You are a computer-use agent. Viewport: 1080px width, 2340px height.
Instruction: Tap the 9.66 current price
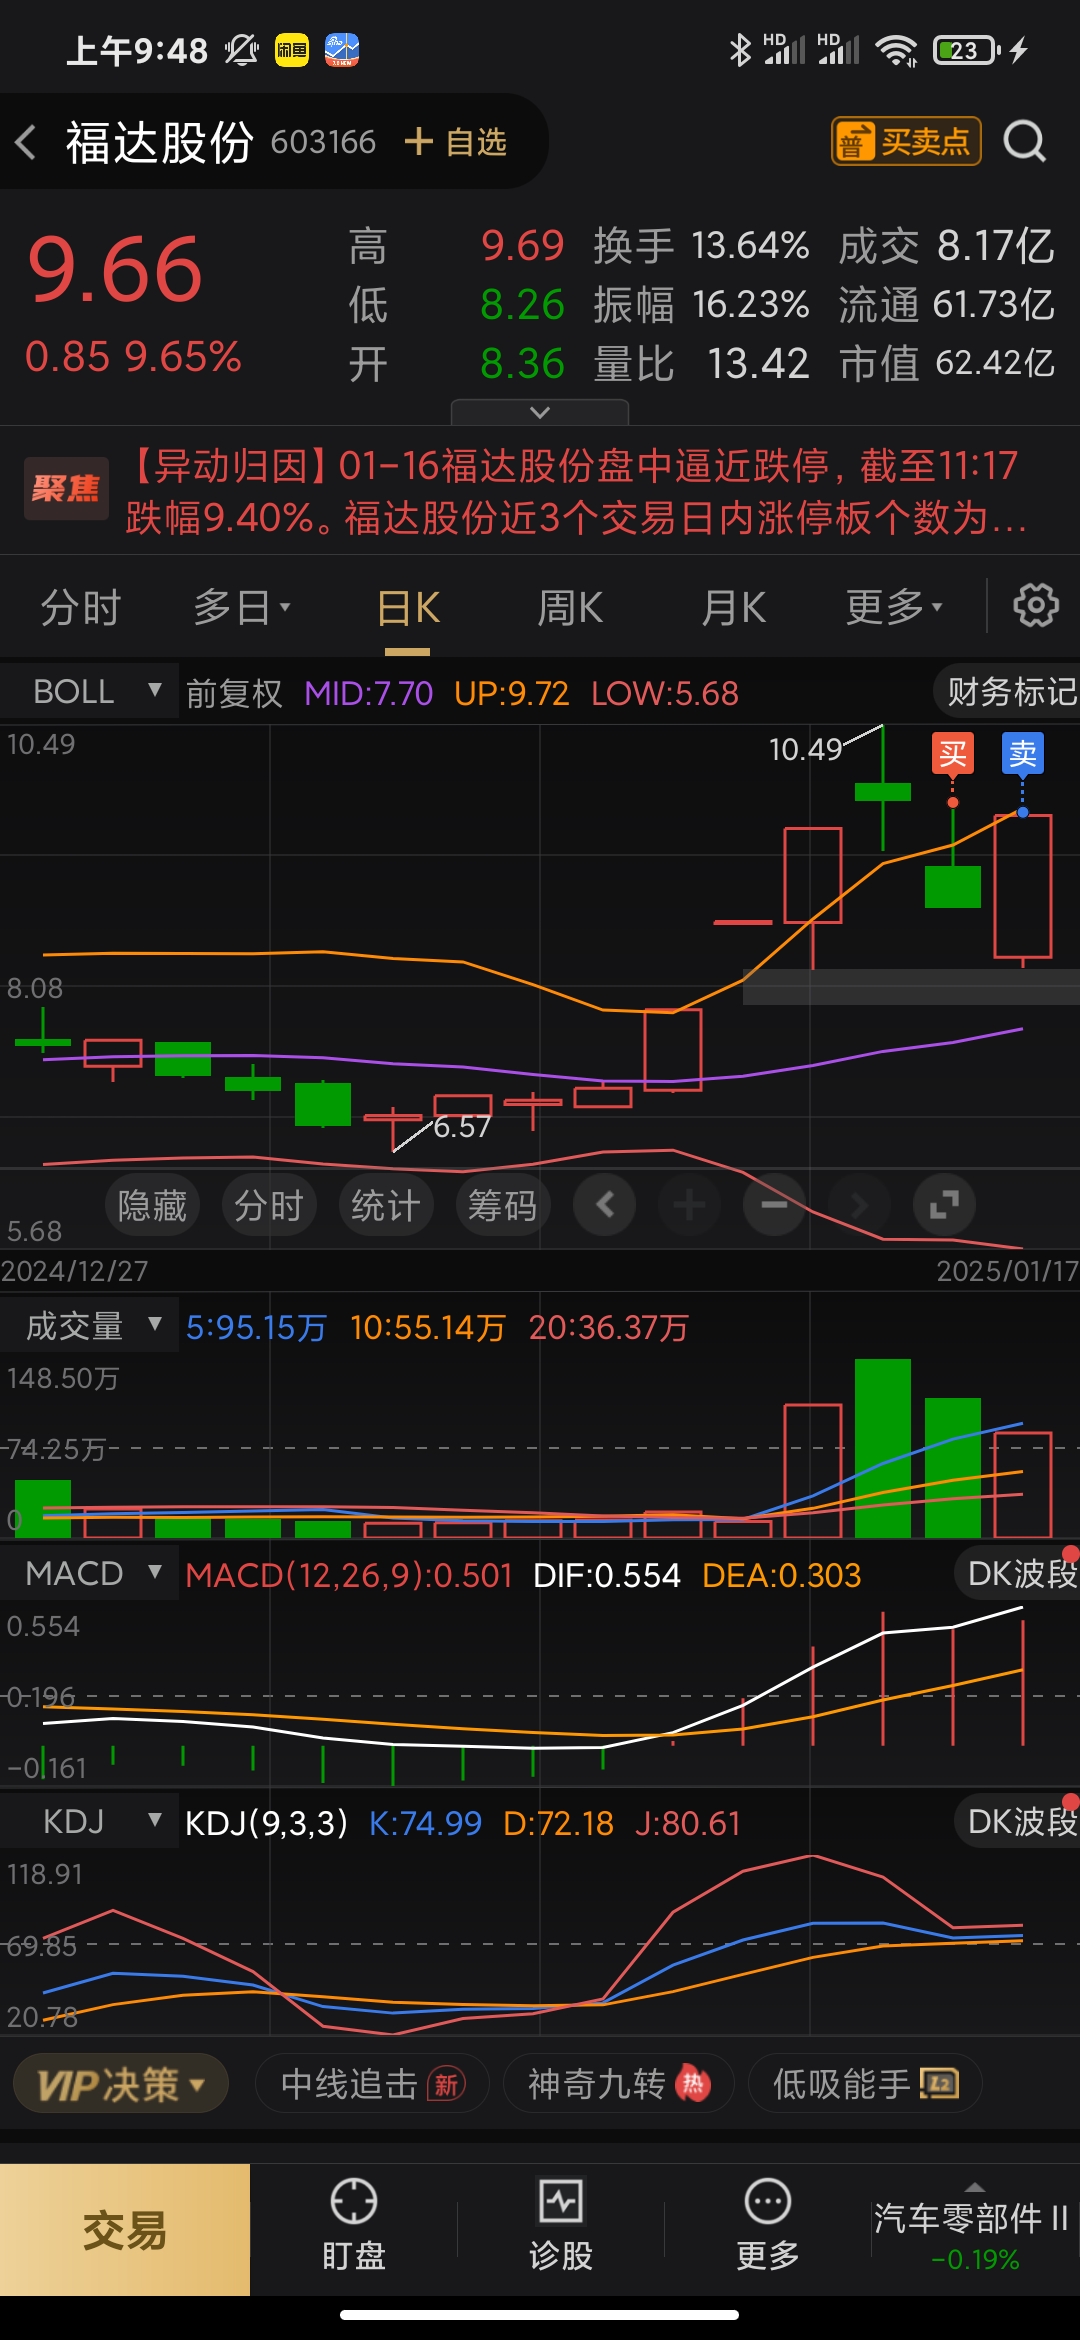tap(115, 270)
